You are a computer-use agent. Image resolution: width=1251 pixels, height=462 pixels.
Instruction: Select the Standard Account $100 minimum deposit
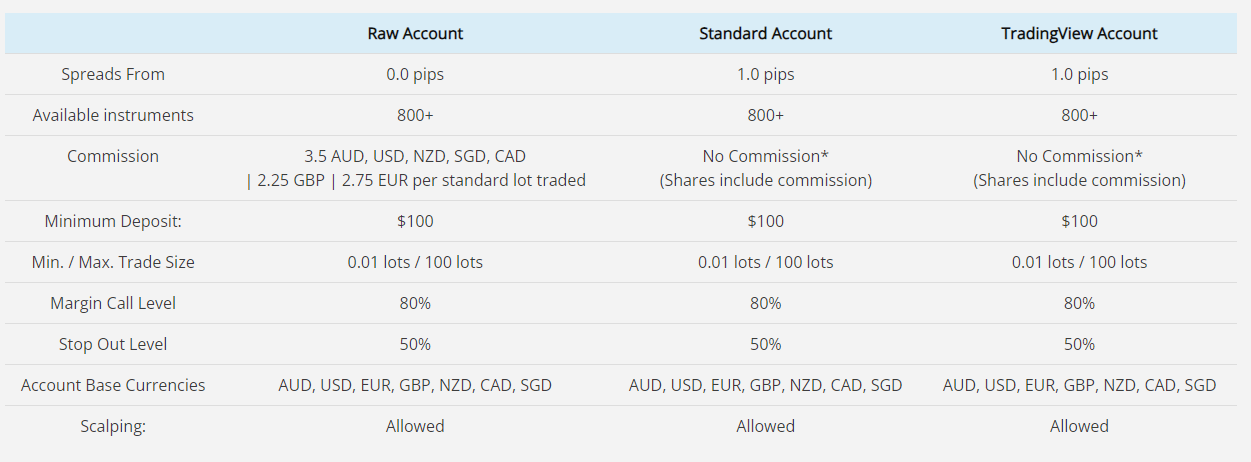pyautogui.click(x=765, y=221)
